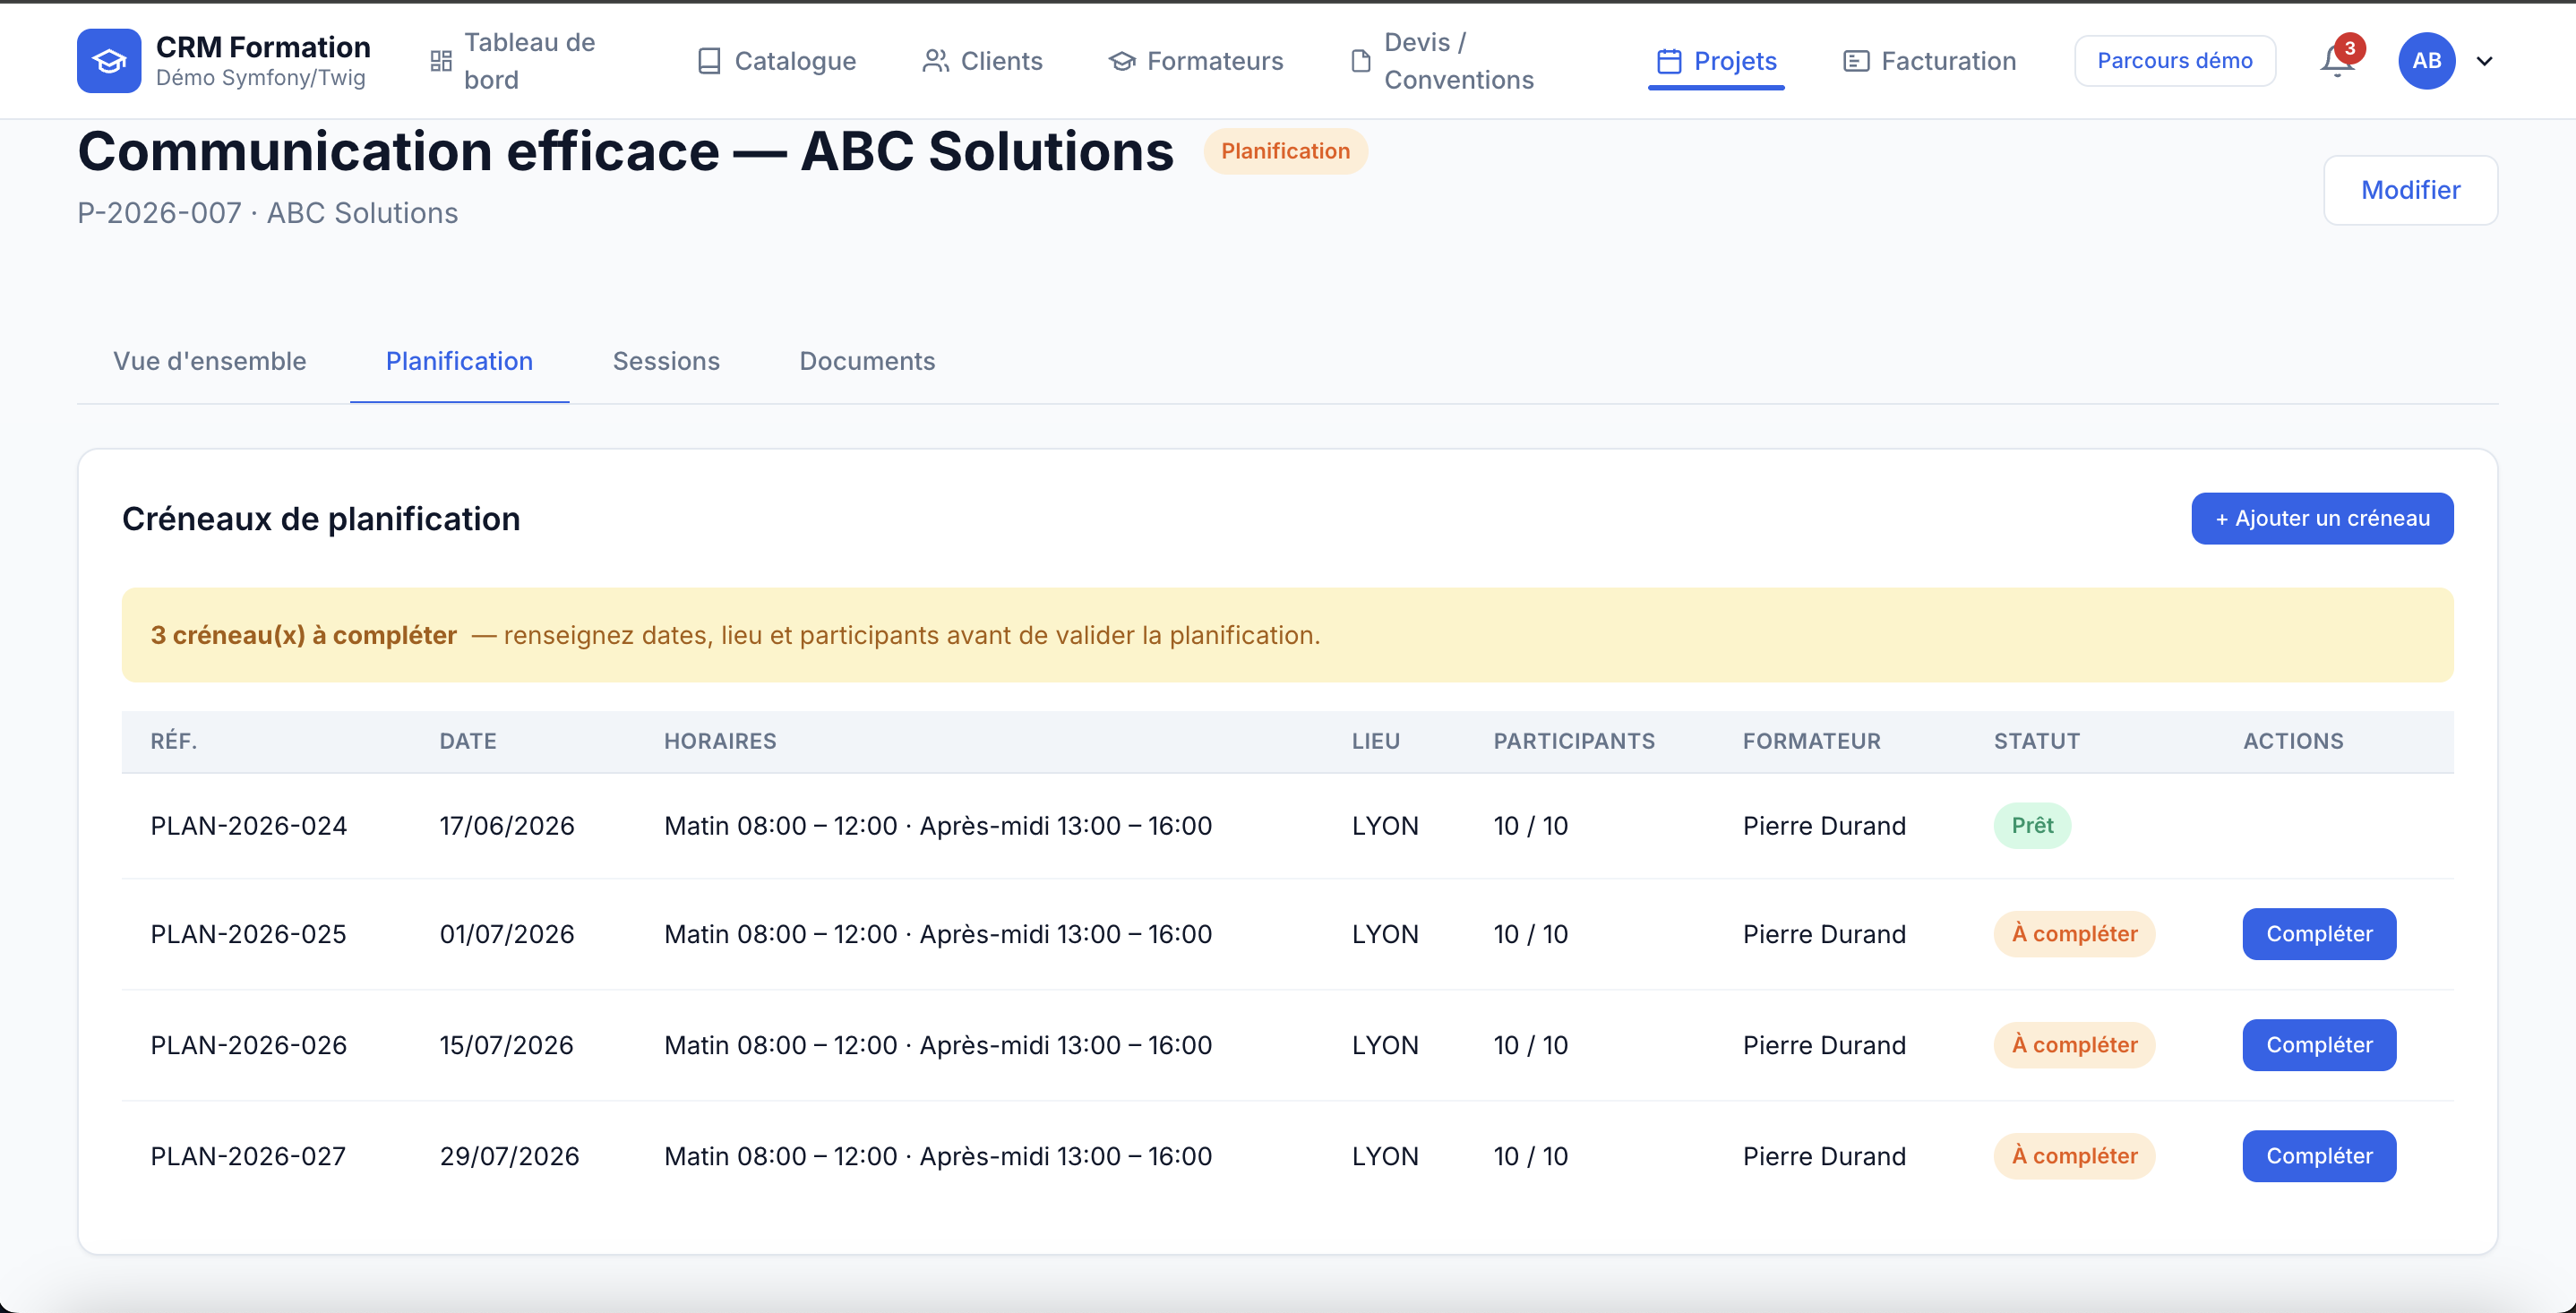Click reference PLAN-2026-025
Image resolution: width=2576 pixels, height=1313 pixels.
pyautogui.click(x=249, y=934)
